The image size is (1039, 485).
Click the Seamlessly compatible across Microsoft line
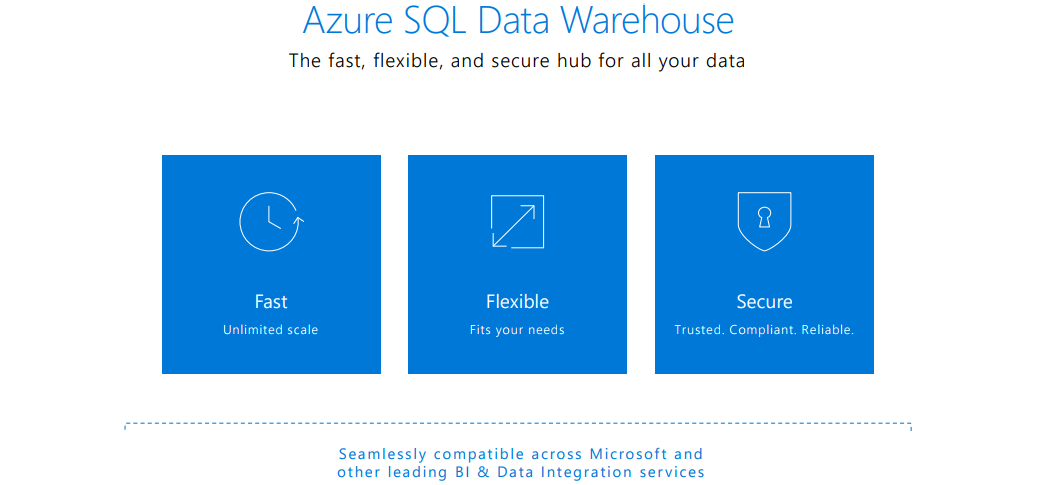click(520, 455)
